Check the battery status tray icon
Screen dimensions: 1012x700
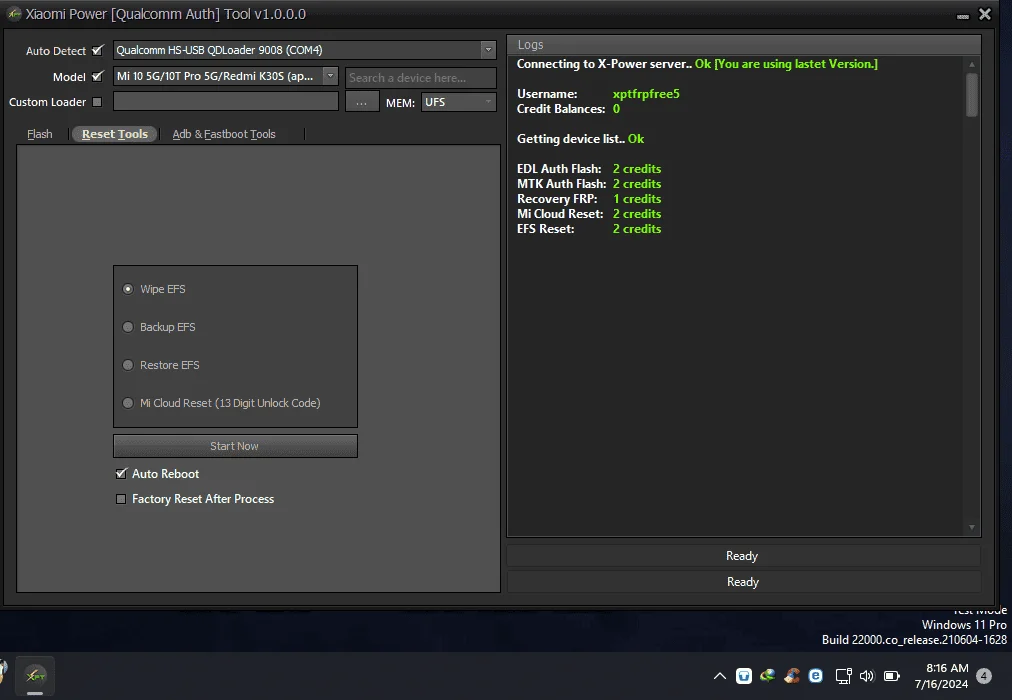click(x=891, y=676)
